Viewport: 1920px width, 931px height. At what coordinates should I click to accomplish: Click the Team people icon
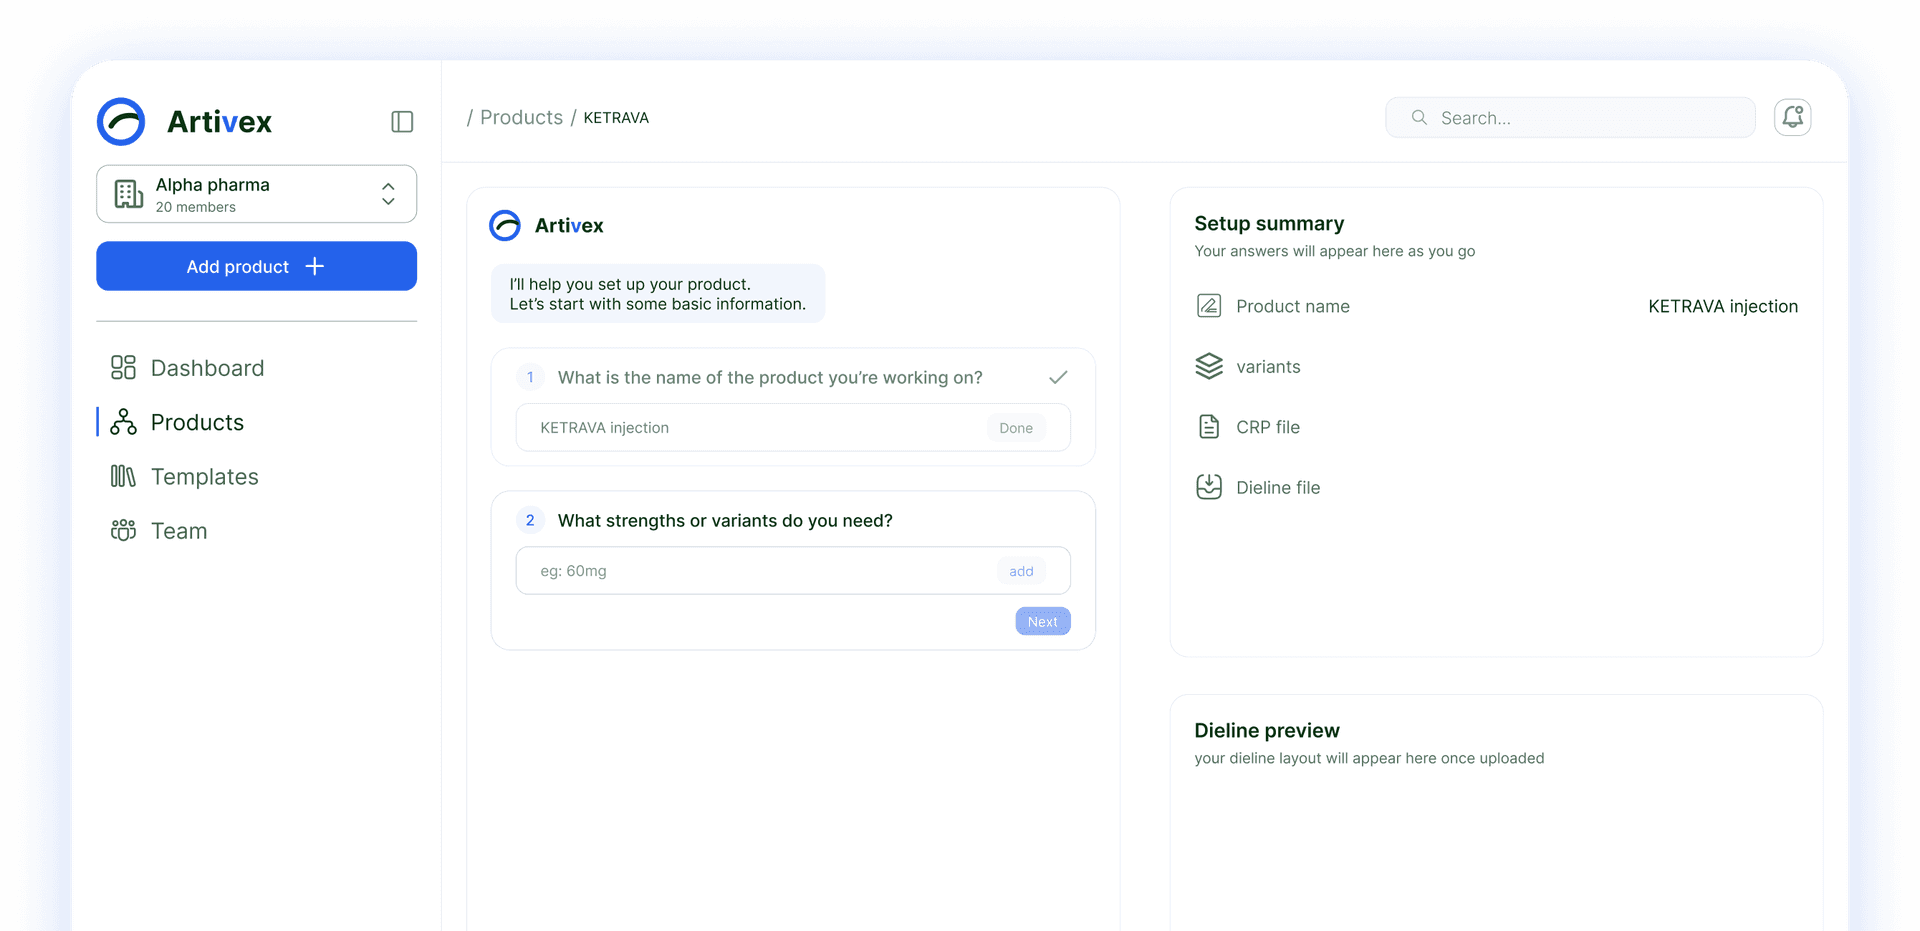123,530
